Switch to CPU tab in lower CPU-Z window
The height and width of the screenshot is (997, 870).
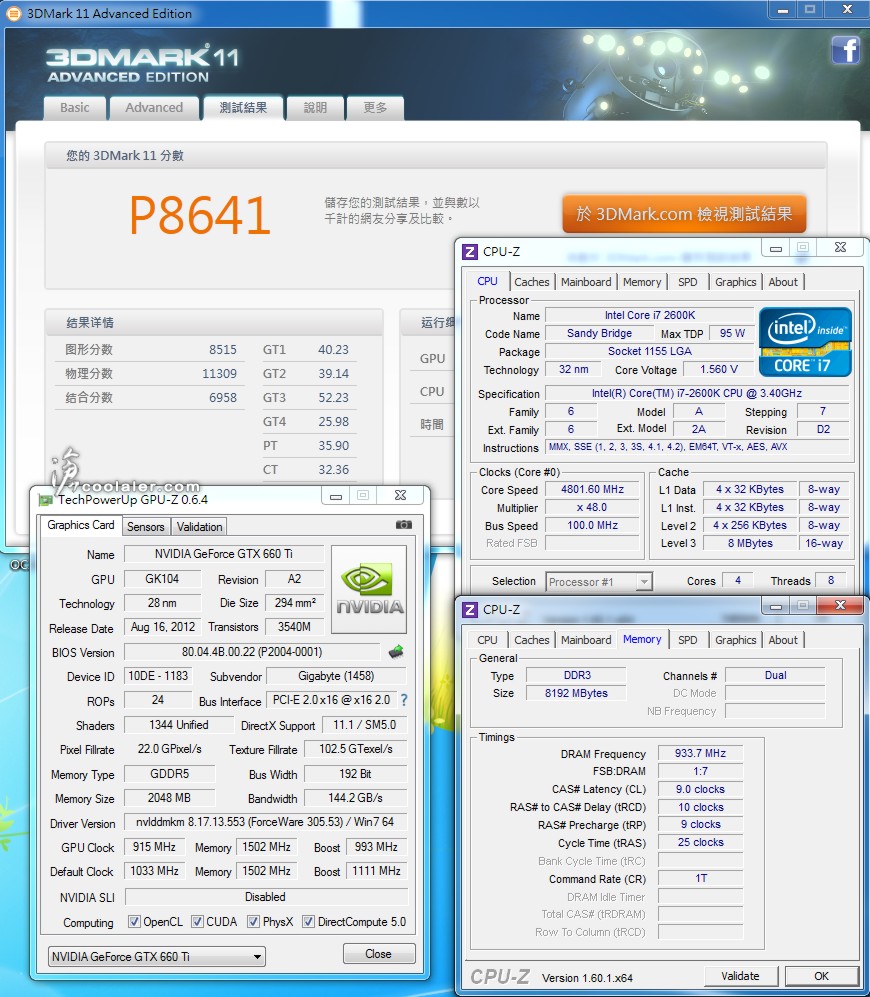click(487, 640)
